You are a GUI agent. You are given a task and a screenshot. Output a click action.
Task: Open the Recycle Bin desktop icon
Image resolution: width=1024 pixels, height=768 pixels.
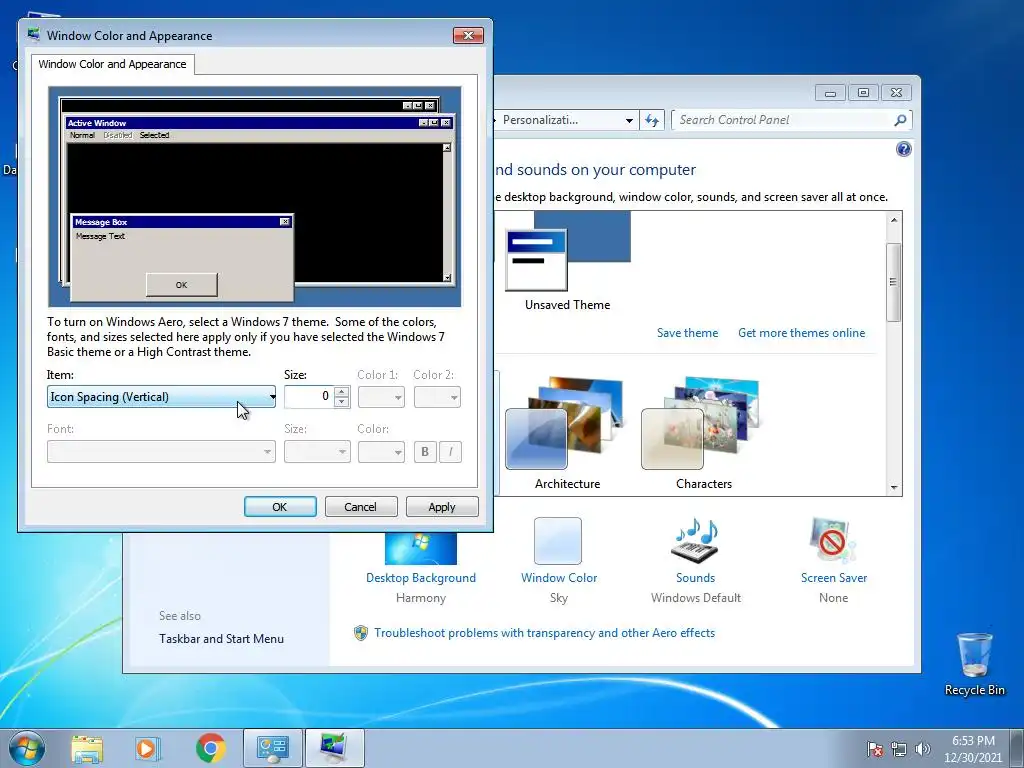(974, 664)
